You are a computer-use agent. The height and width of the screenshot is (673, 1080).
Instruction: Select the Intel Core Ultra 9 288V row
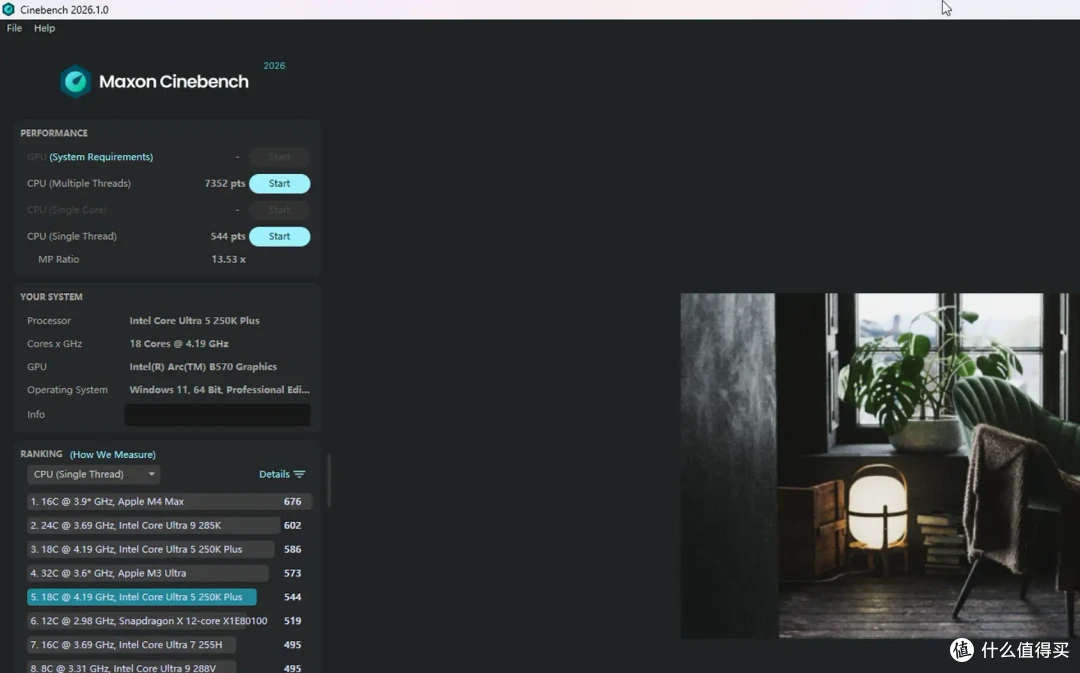(169, 667)
